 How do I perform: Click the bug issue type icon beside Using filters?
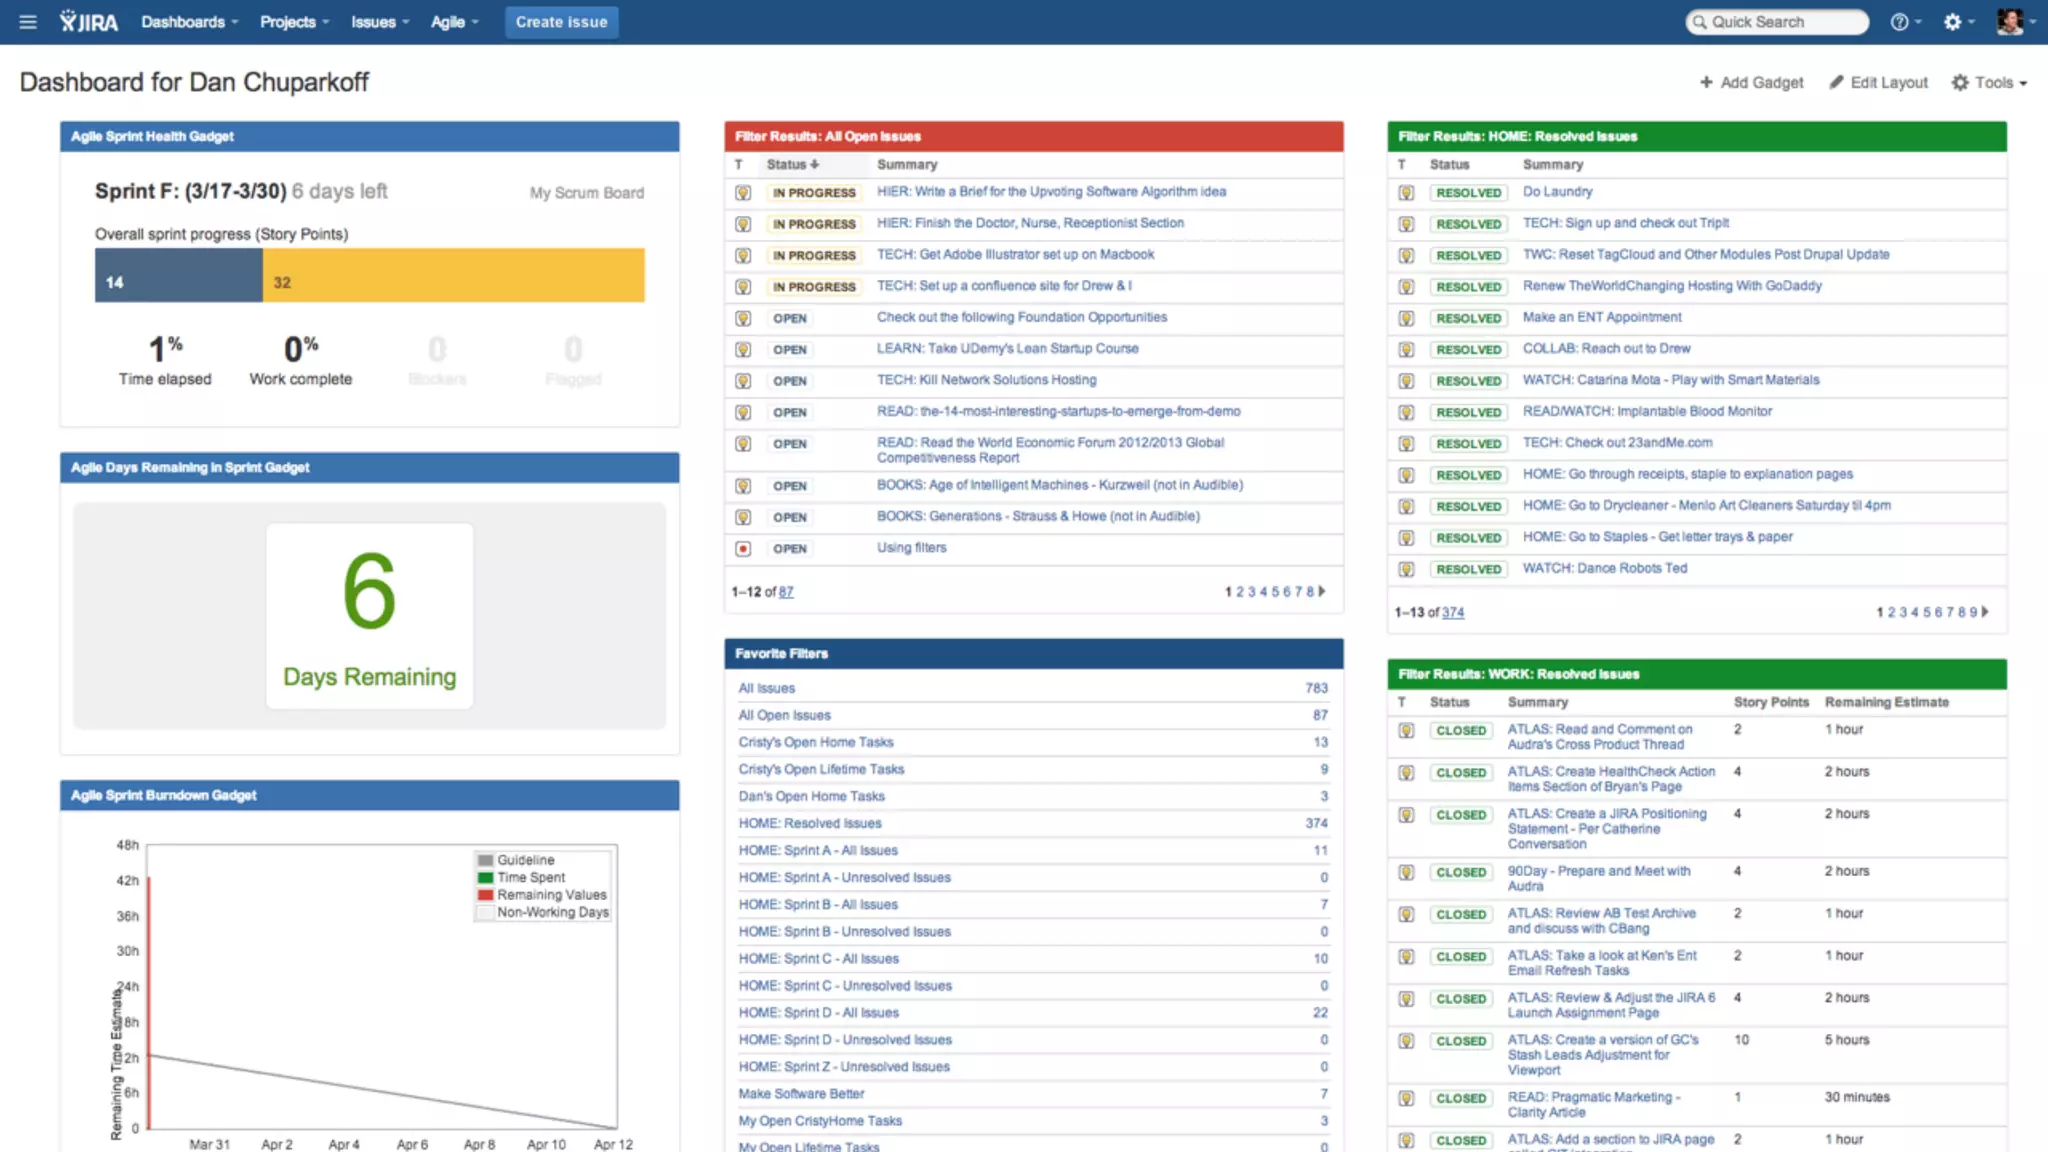click(x=743, y=548)
